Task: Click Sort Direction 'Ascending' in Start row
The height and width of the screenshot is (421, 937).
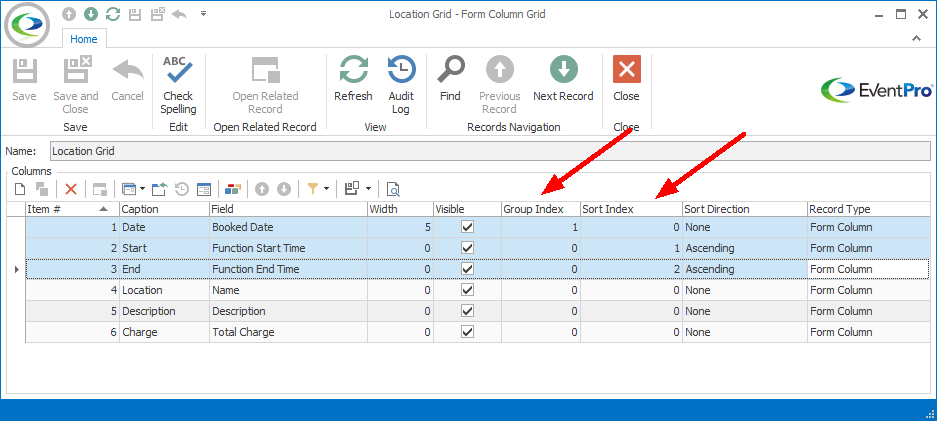Action: [745, 248]
